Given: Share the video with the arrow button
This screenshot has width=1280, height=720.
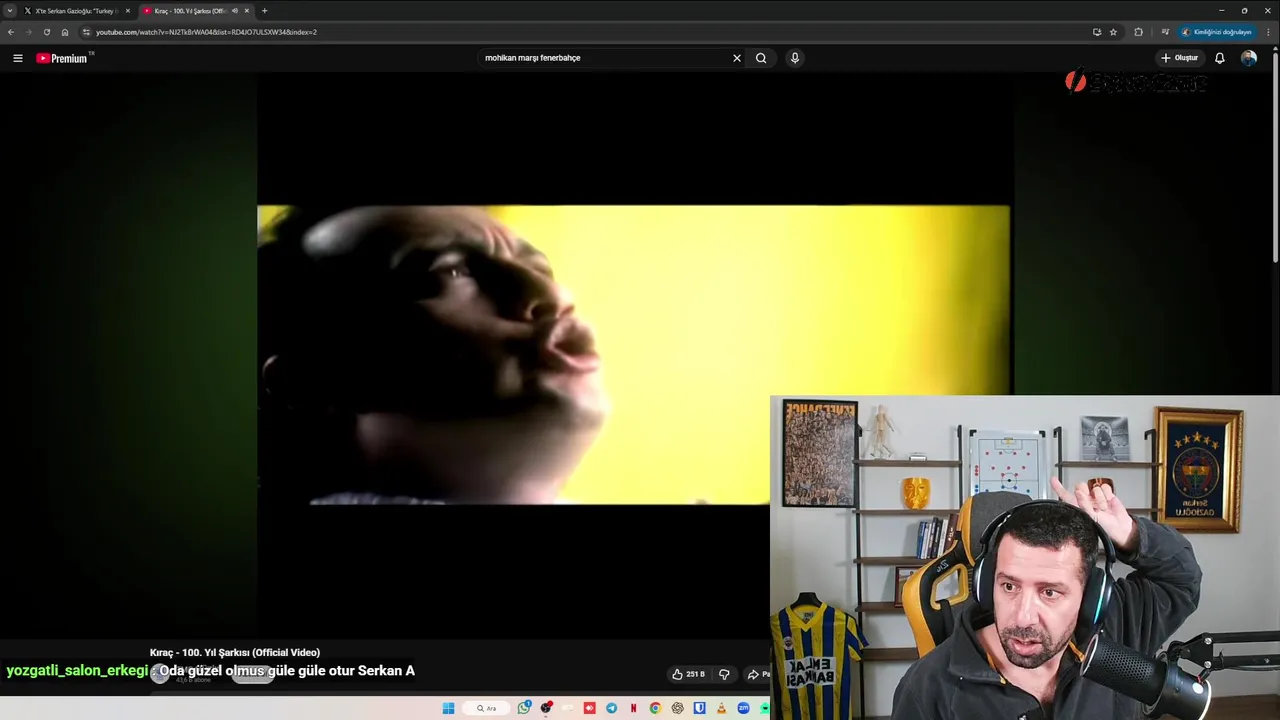Looking at the screenshot, I should pos(757,674).
